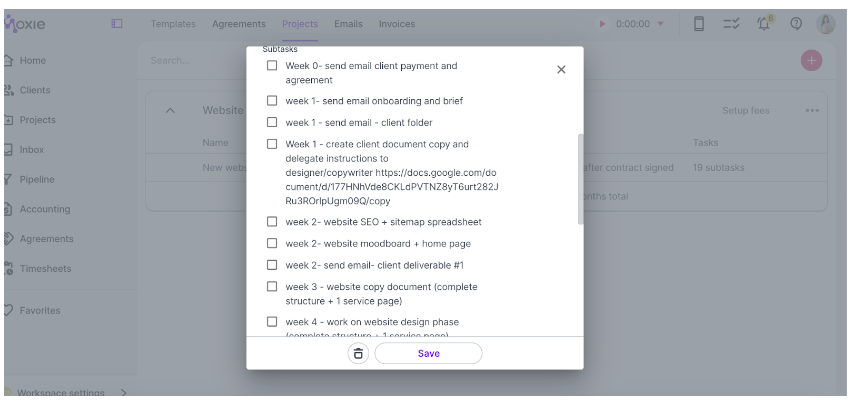
Task: Toggle sidebar collapse icon near logo
Action: point(117,23)
